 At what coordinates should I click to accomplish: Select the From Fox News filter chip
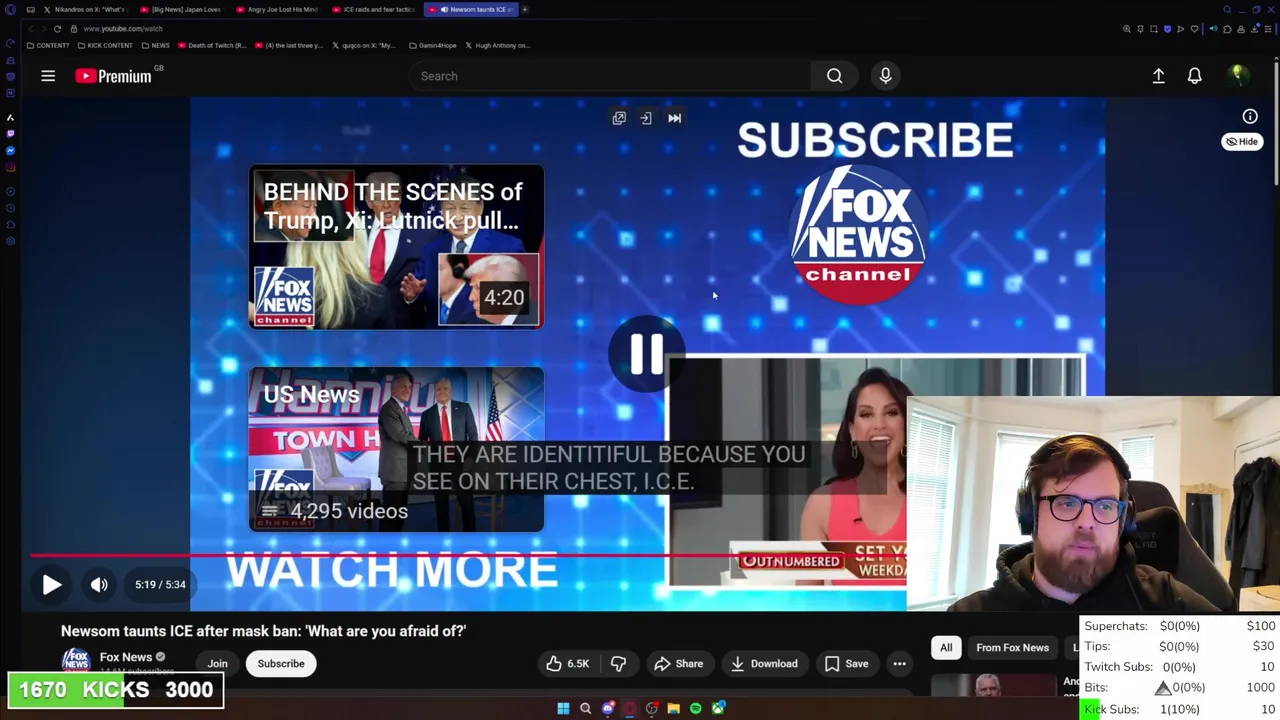tap(1012, 648)
